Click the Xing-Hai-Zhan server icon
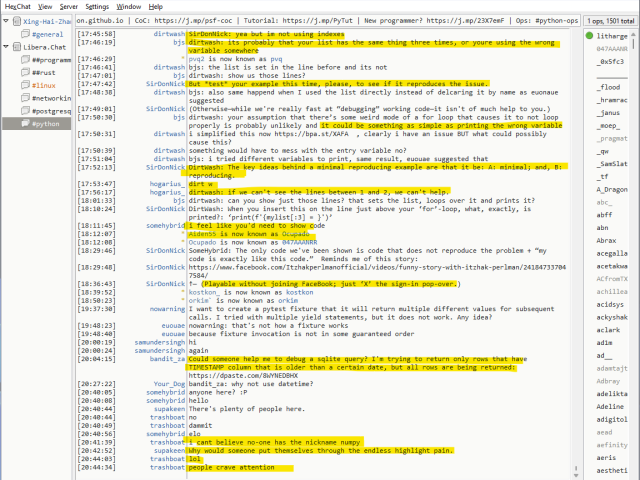Viewport: 640px width, 480px height. [17, 21]
